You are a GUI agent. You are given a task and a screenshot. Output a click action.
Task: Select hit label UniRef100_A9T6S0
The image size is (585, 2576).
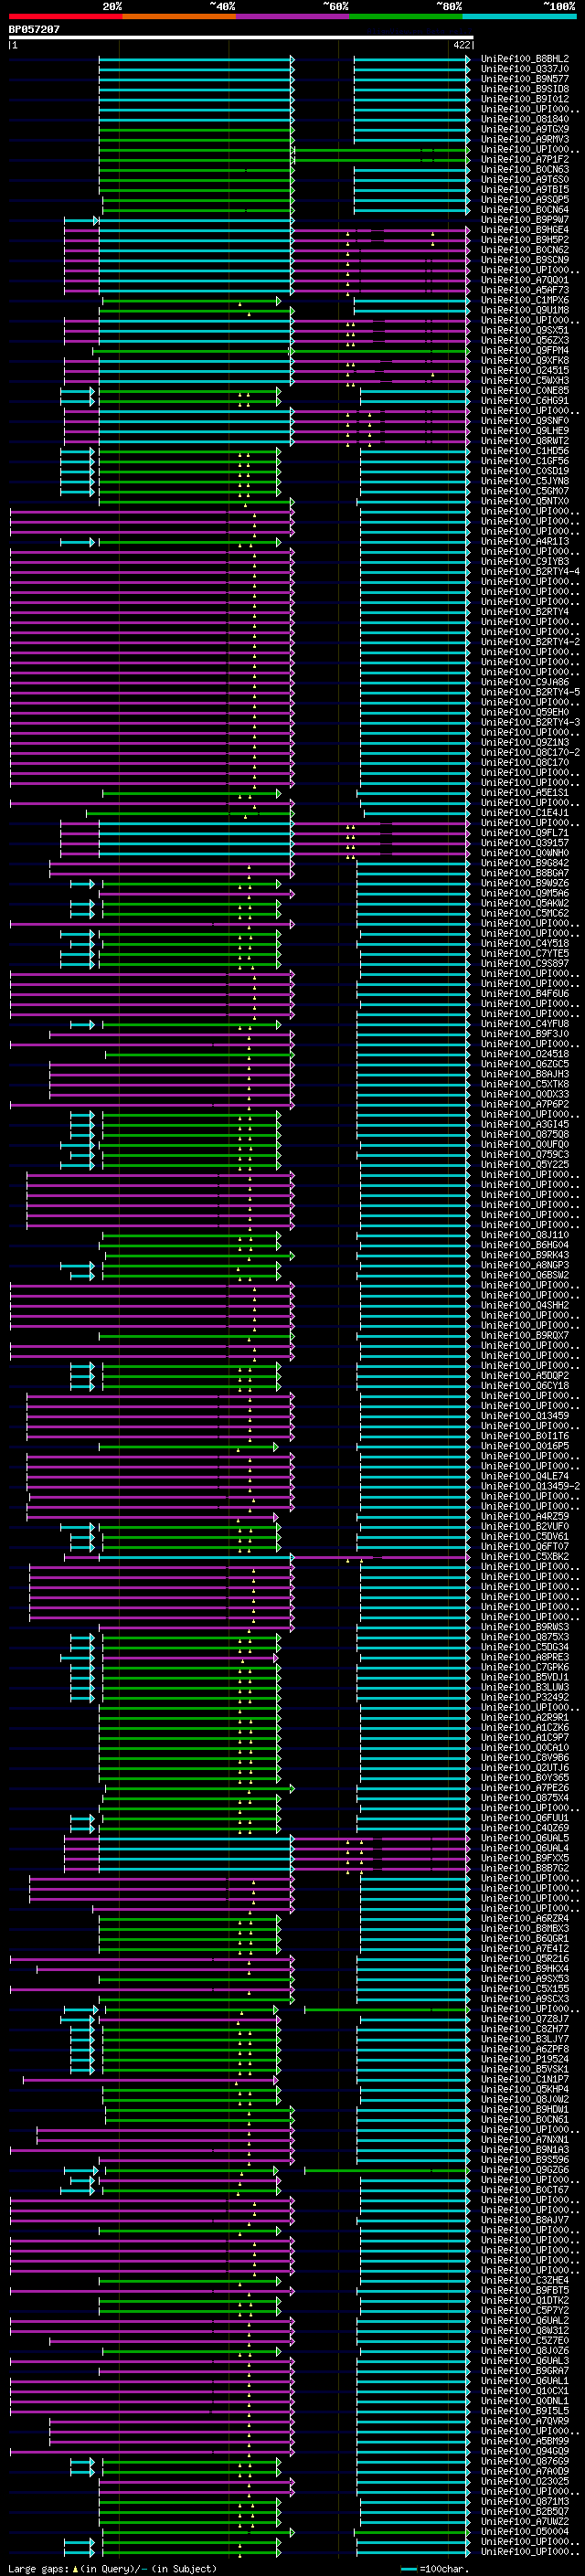525,180
